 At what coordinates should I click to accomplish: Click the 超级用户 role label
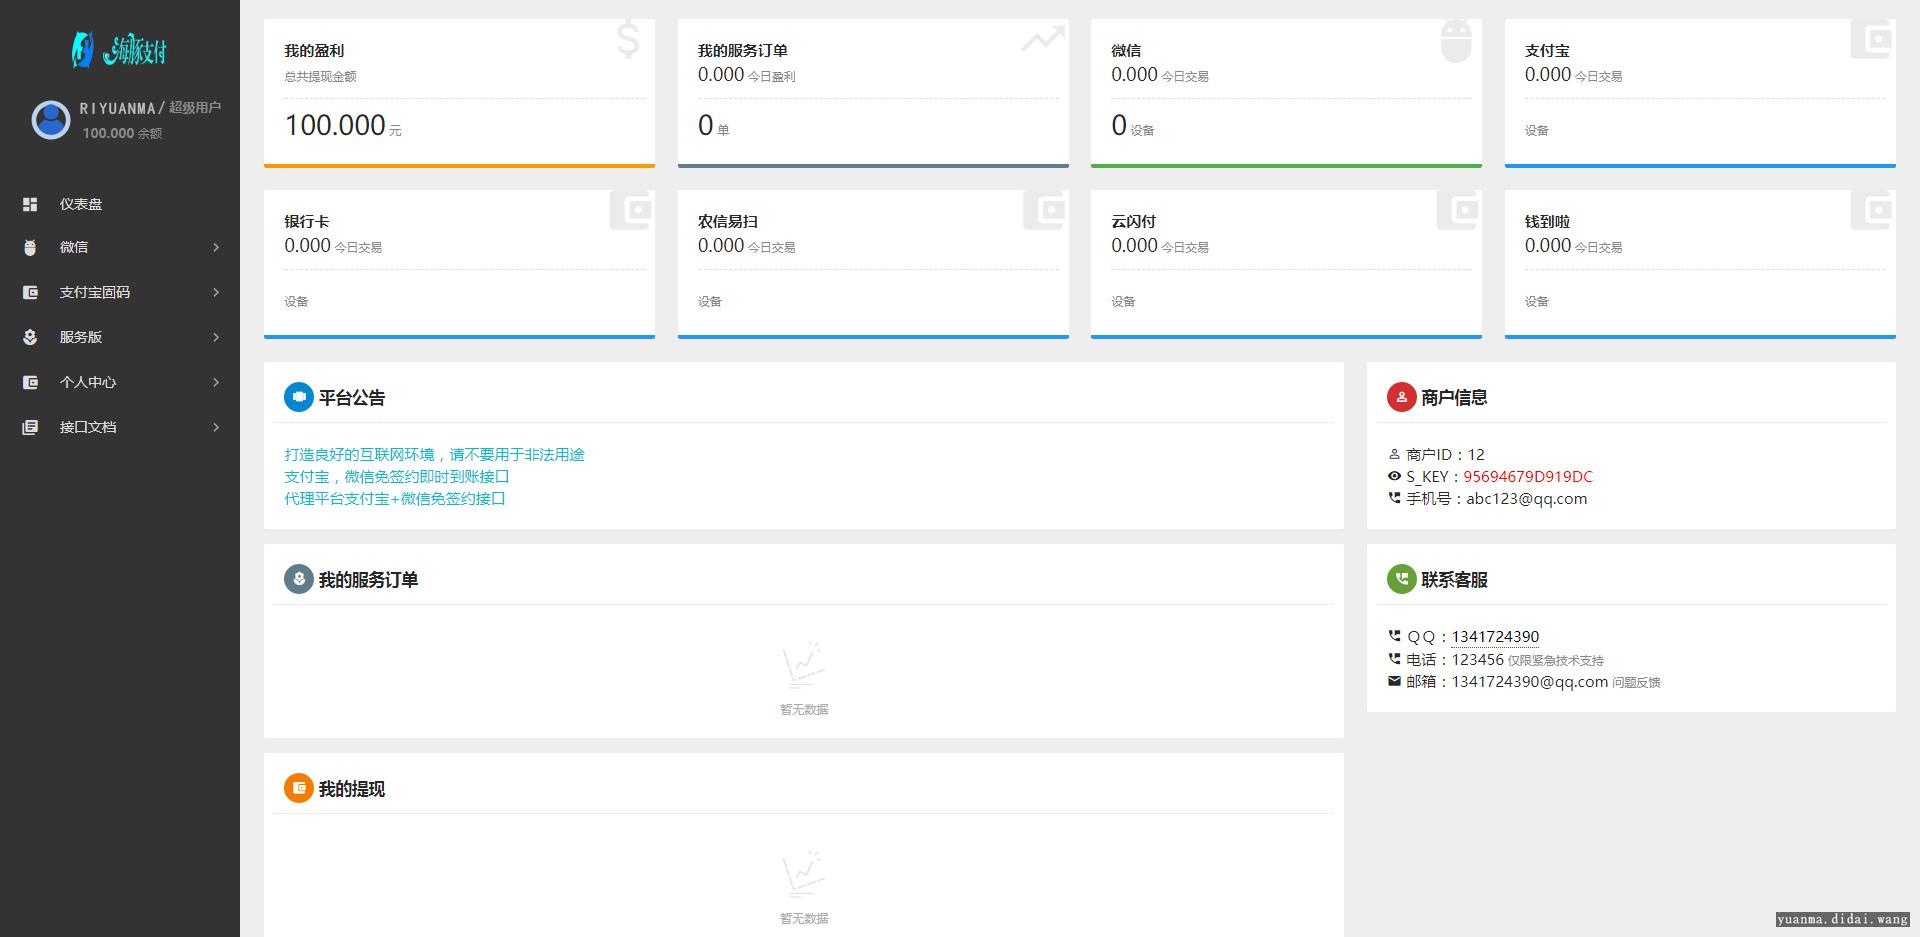pyautogui.click(x=195, y=107)
